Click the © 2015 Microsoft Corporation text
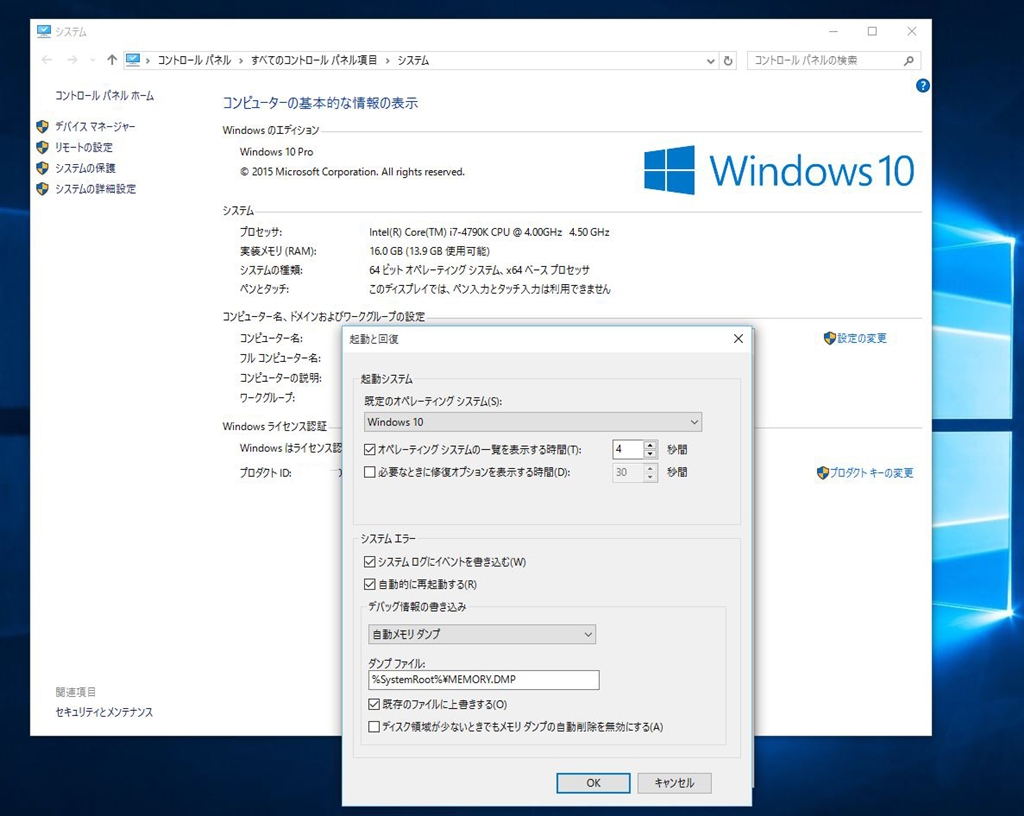 (352, 172)
